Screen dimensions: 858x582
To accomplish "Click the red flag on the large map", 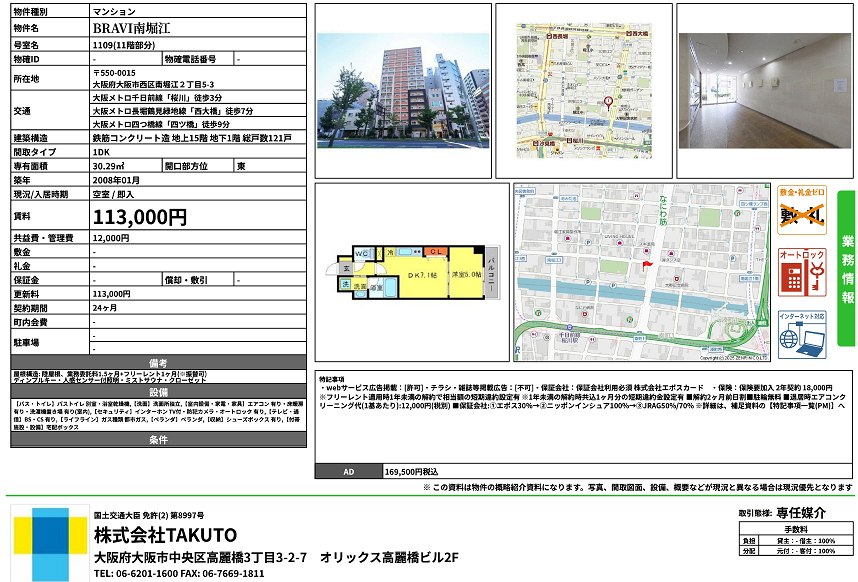I will (x=647, y=264).
